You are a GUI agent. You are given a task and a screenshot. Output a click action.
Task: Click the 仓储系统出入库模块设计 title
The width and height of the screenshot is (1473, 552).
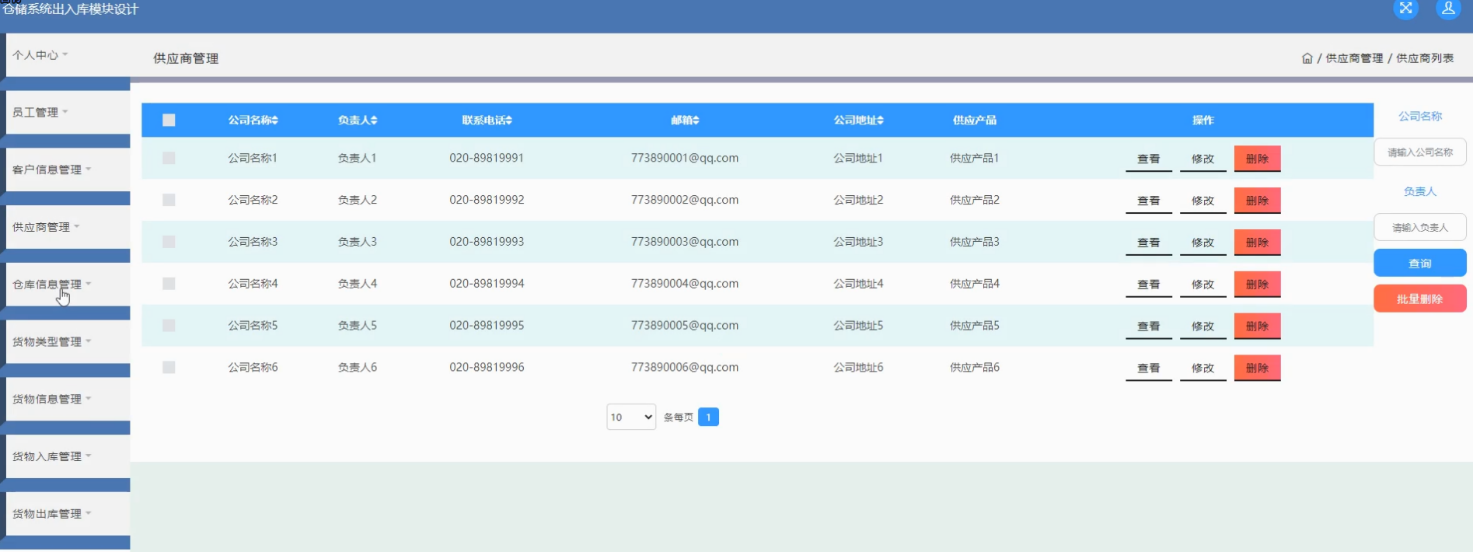[69, 9]
